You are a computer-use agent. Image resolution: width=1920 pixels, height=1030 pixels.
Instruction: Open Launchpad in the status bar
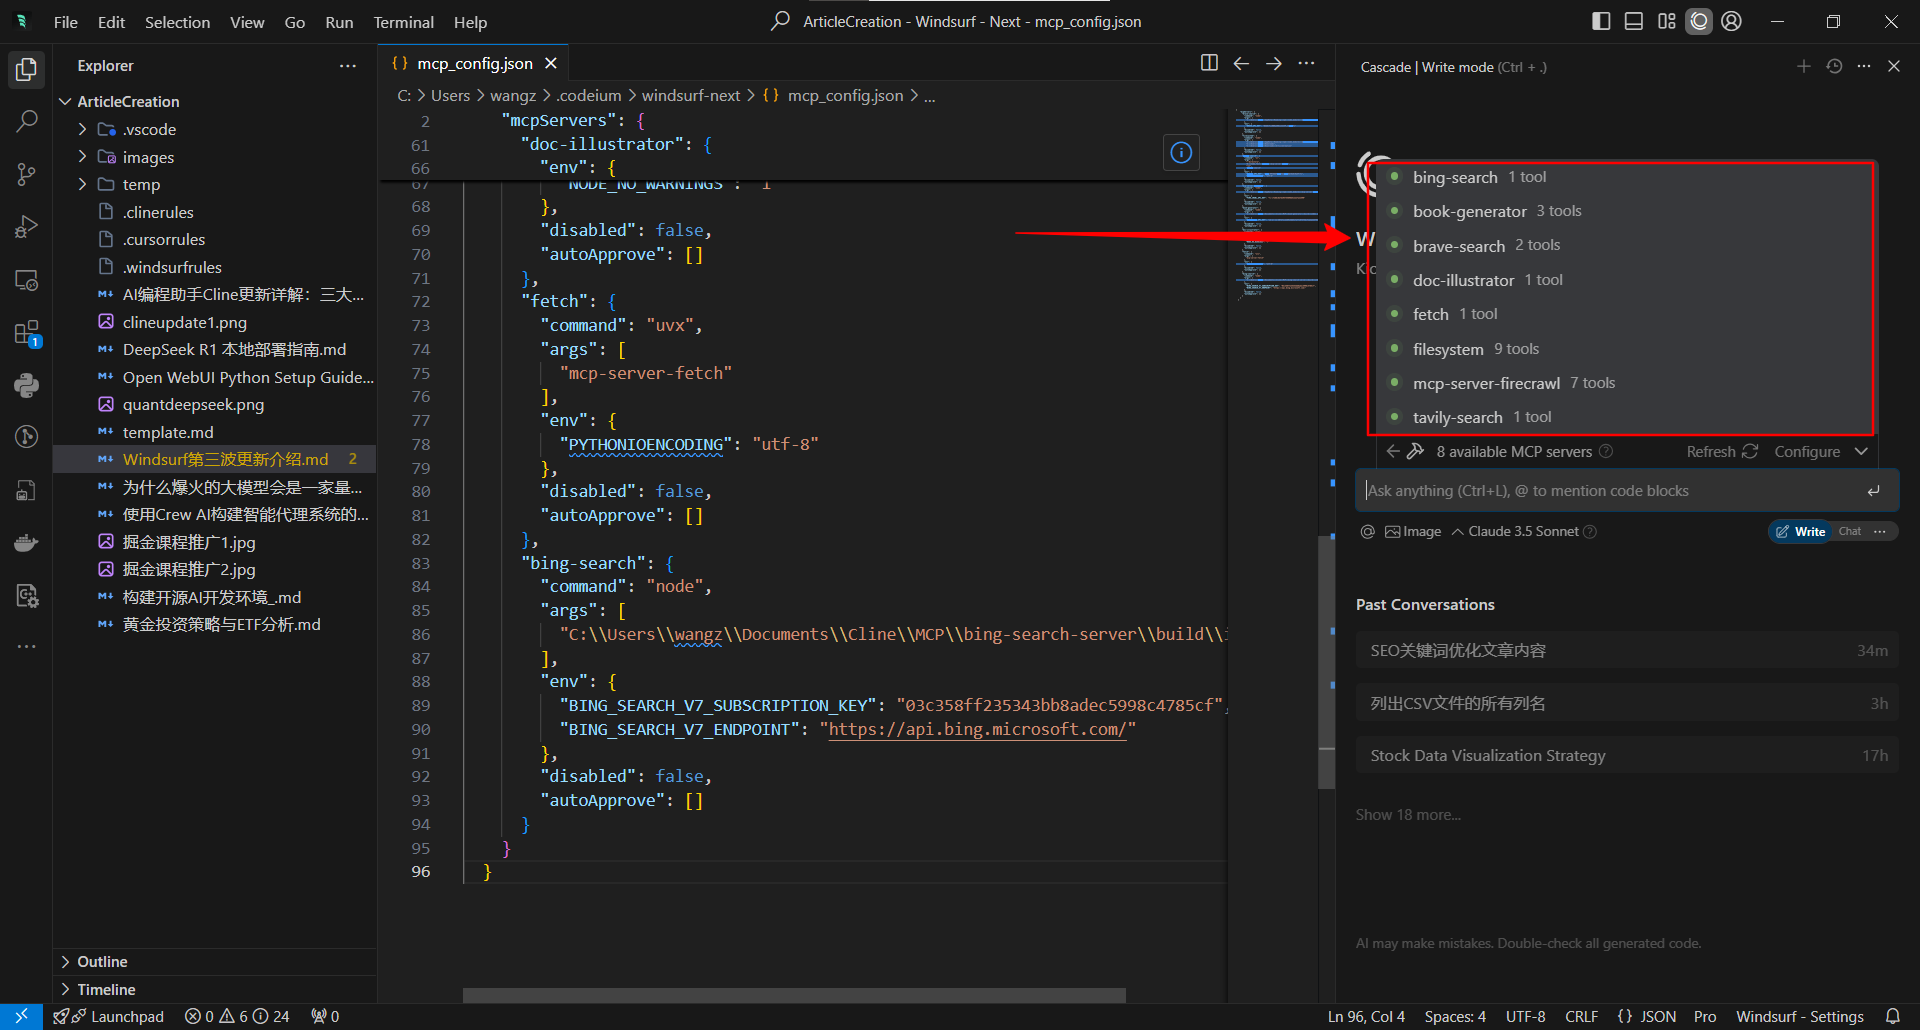coord(109,1016)
